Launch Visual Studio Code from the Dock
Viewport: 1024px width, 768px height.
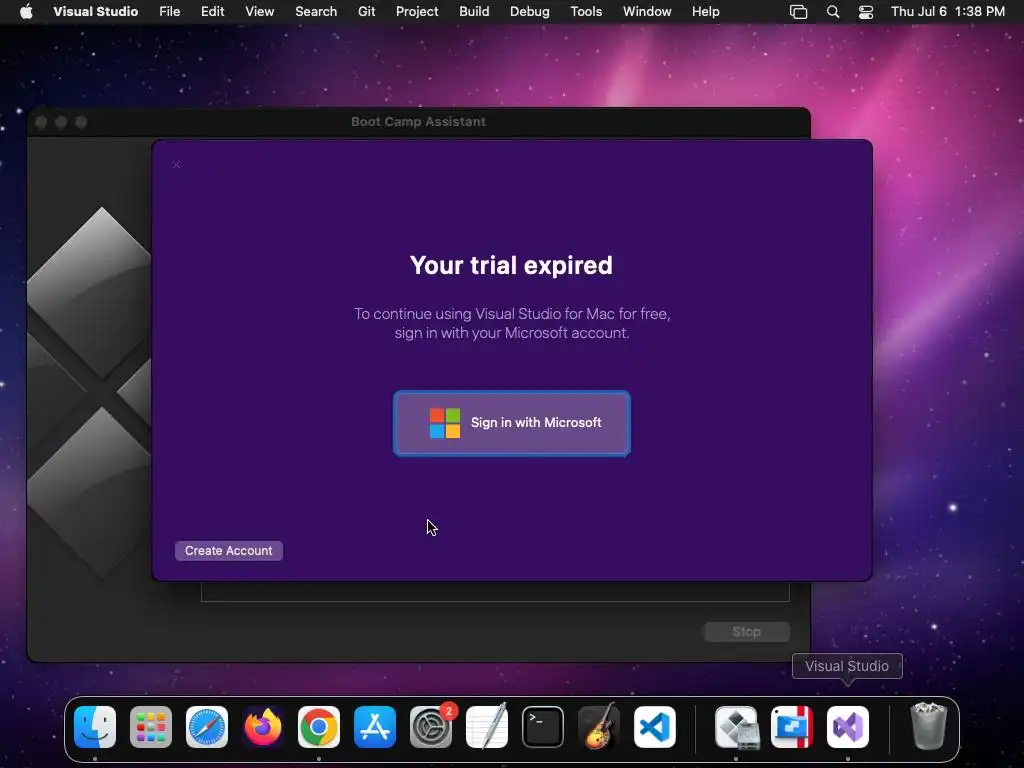click(654, 727)
